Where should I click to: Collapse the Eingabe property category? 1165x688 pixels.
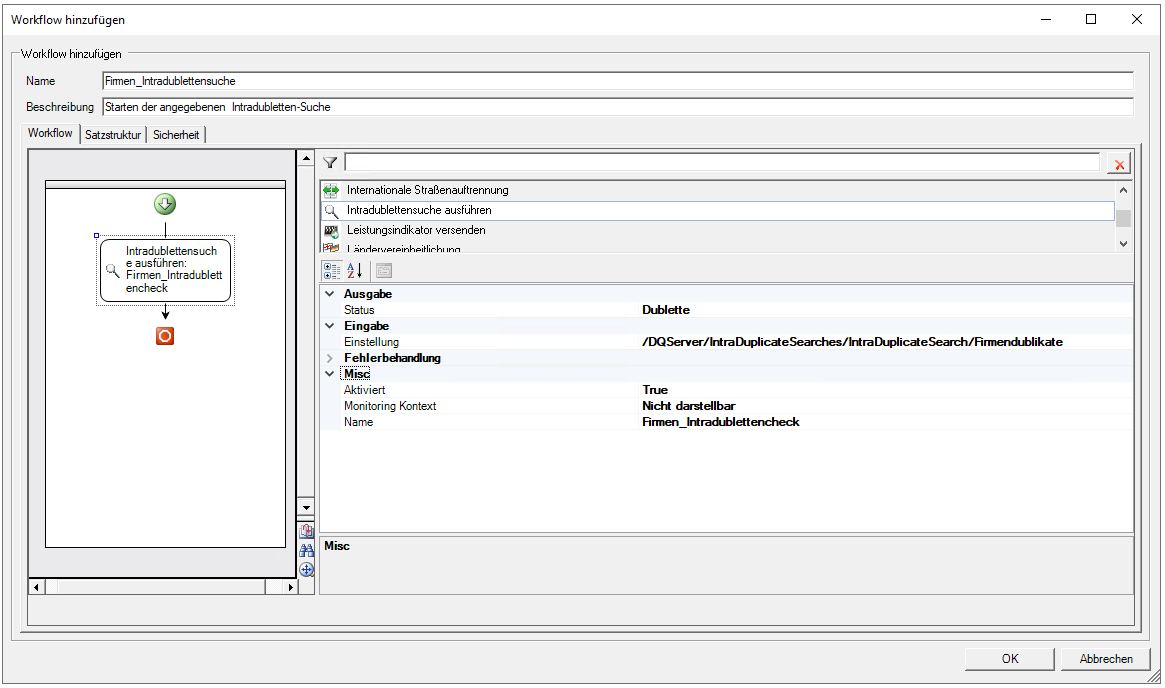point(330,325)
